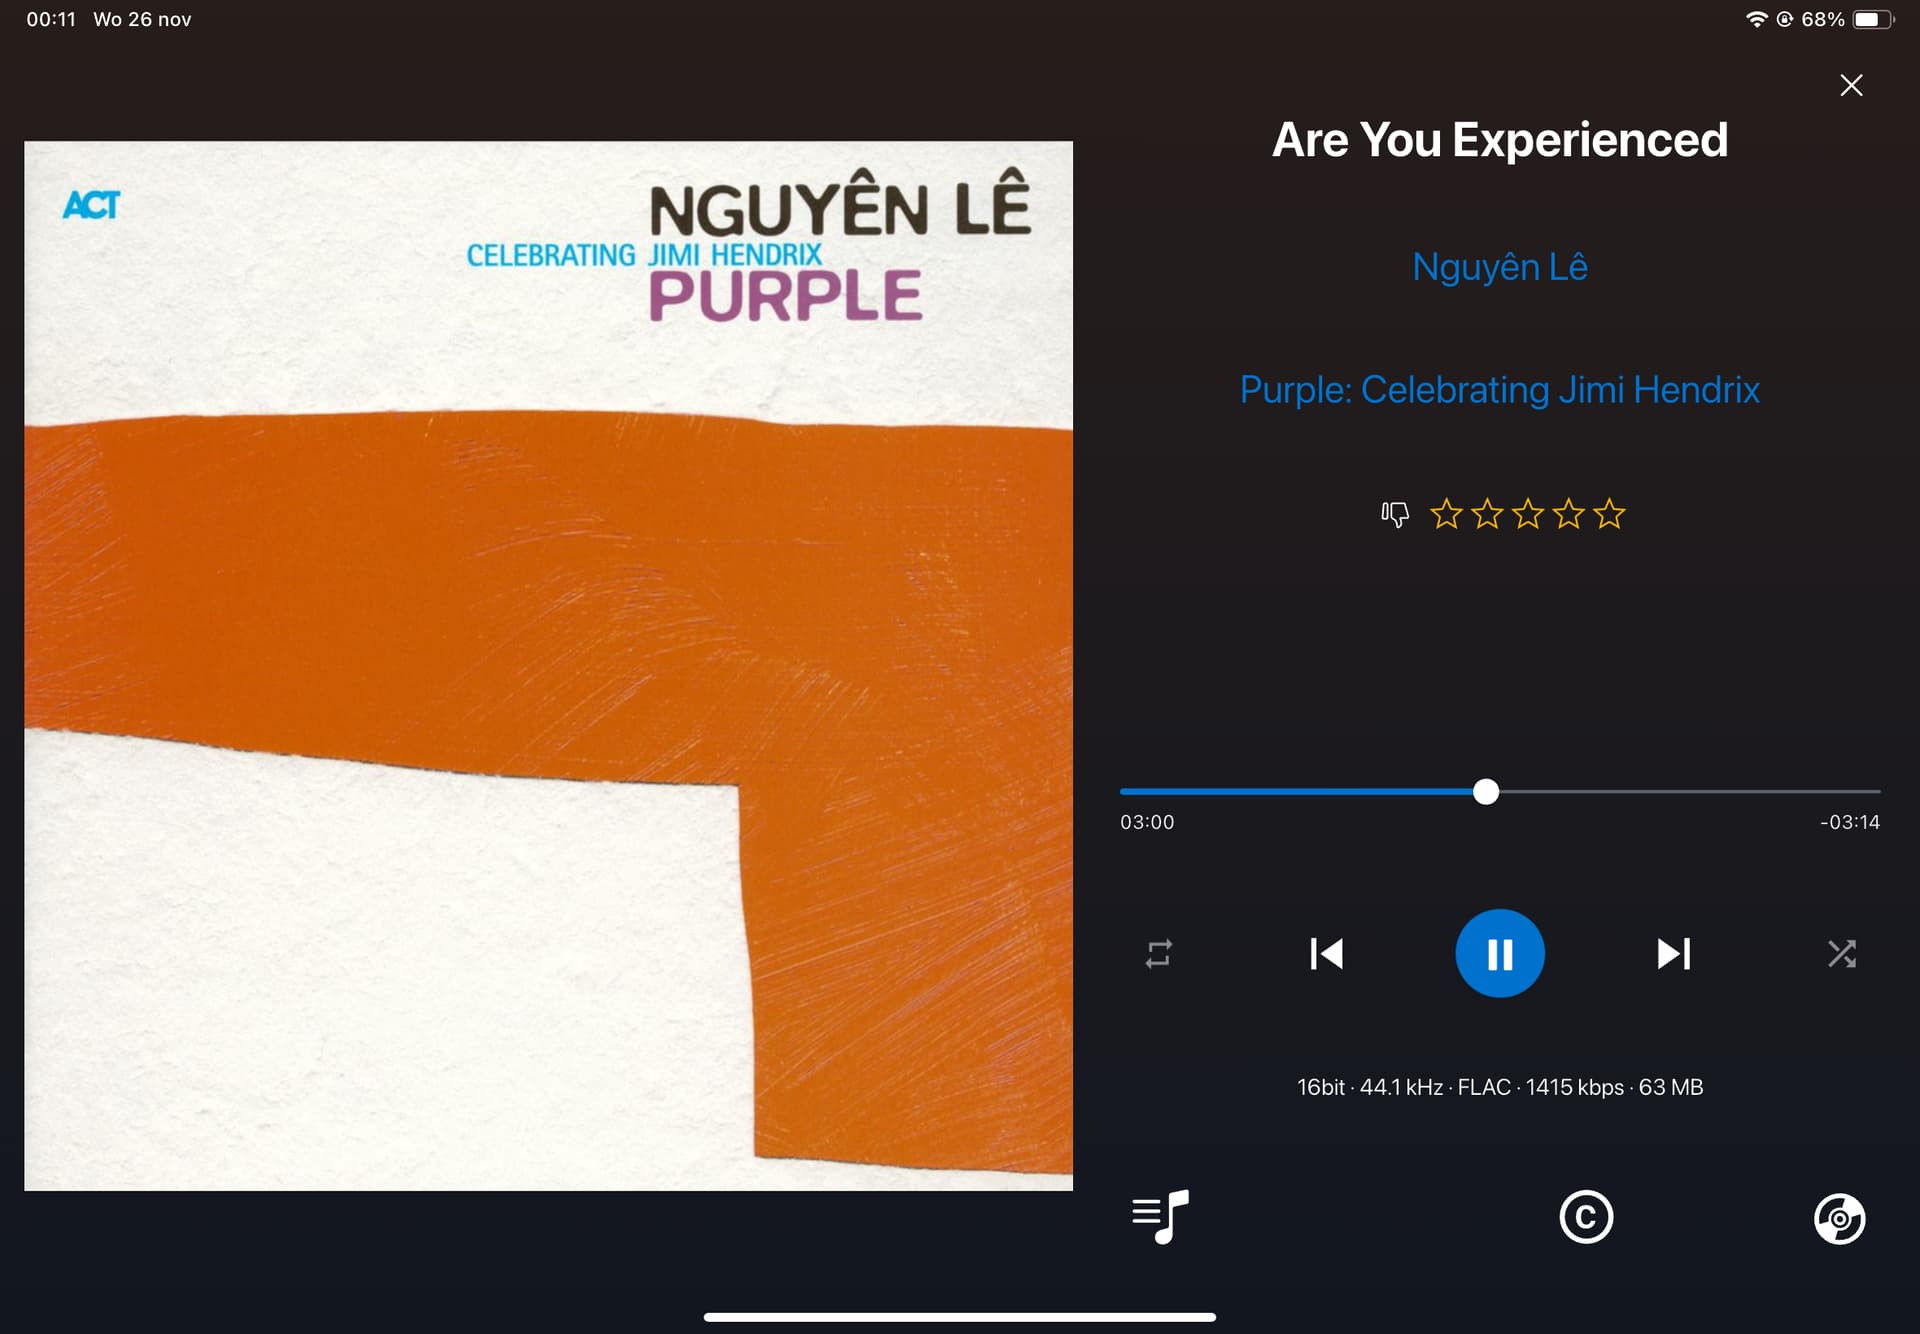The width and height of the screenshot is (1920, 1334).
Task: Close the now playing screen
Action: tap(1851, 85)
